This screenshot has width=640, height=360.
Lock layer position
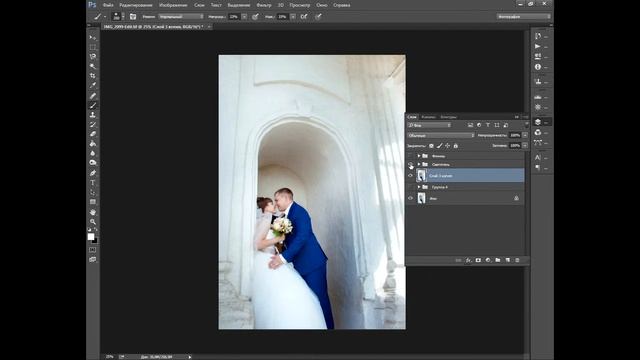pos(448,146)
